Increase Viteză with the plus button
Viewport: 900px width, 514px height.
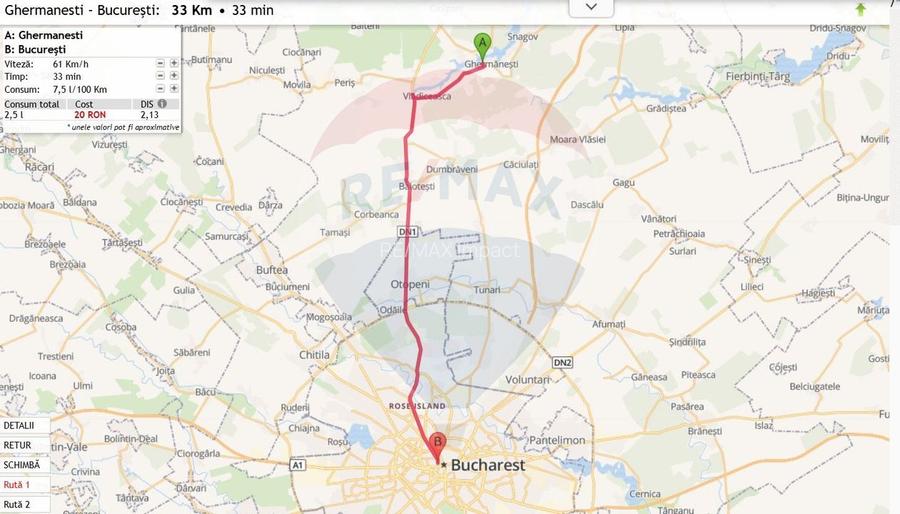click(x=174, y=63)
